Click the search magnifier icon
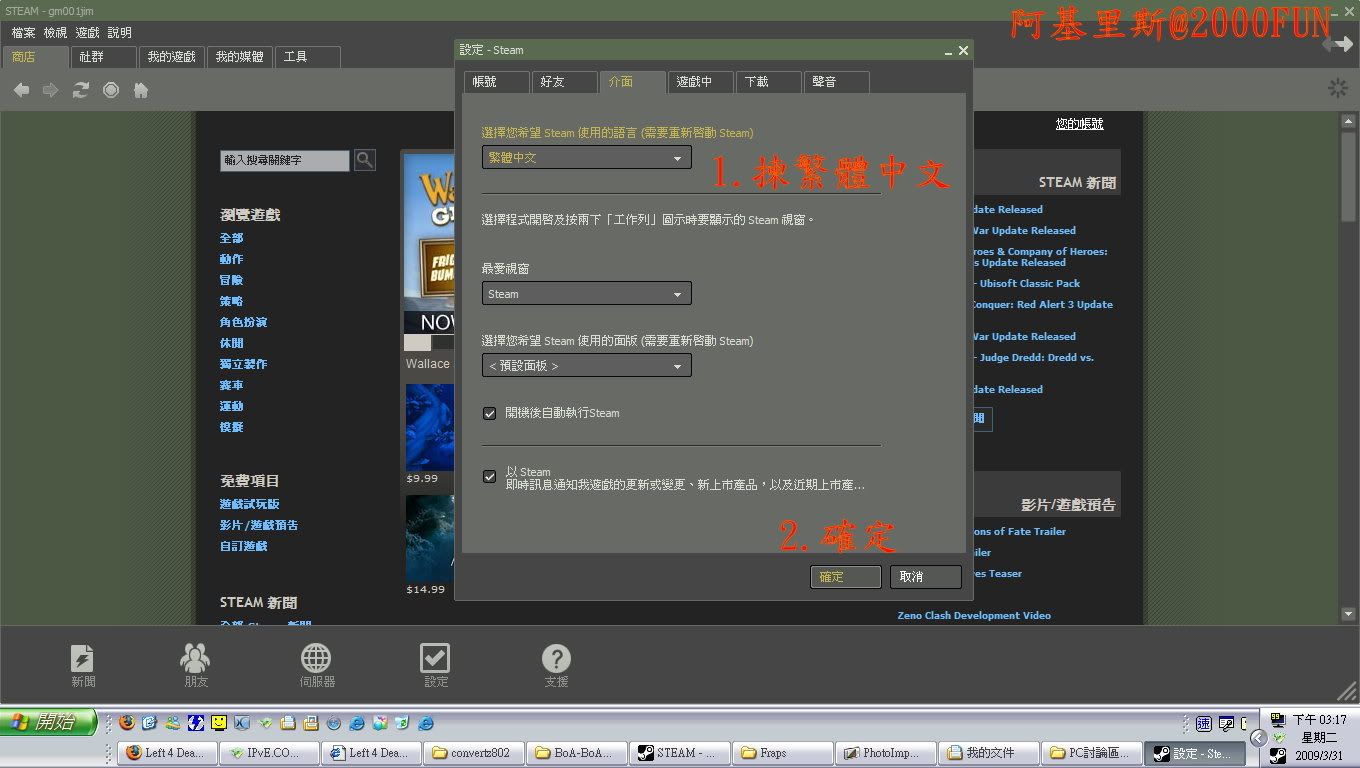 [364, 159]
